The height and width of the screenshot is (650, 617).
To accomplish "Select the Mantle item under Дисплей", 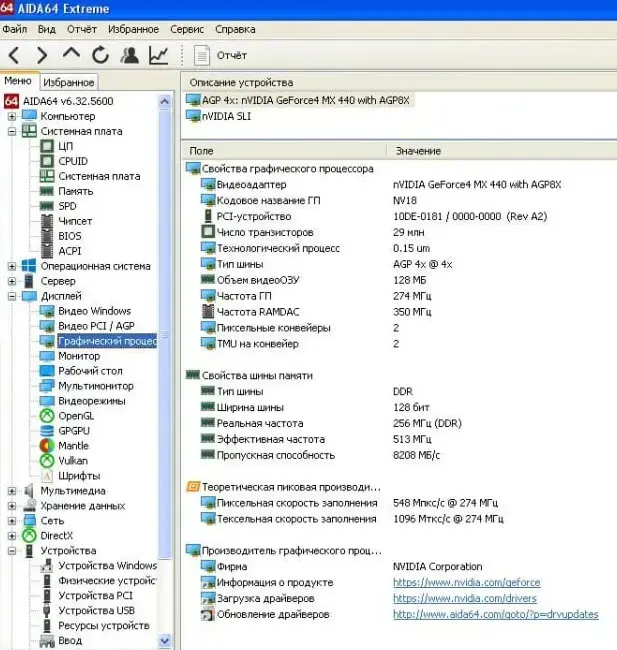I will coord(73,446).
